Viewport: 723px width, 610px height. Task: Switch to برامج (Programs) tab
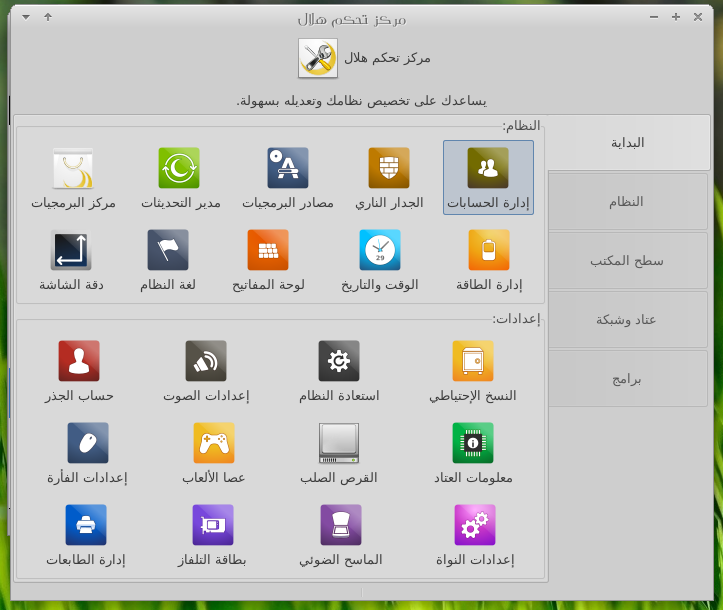click(x=627, y=379)
